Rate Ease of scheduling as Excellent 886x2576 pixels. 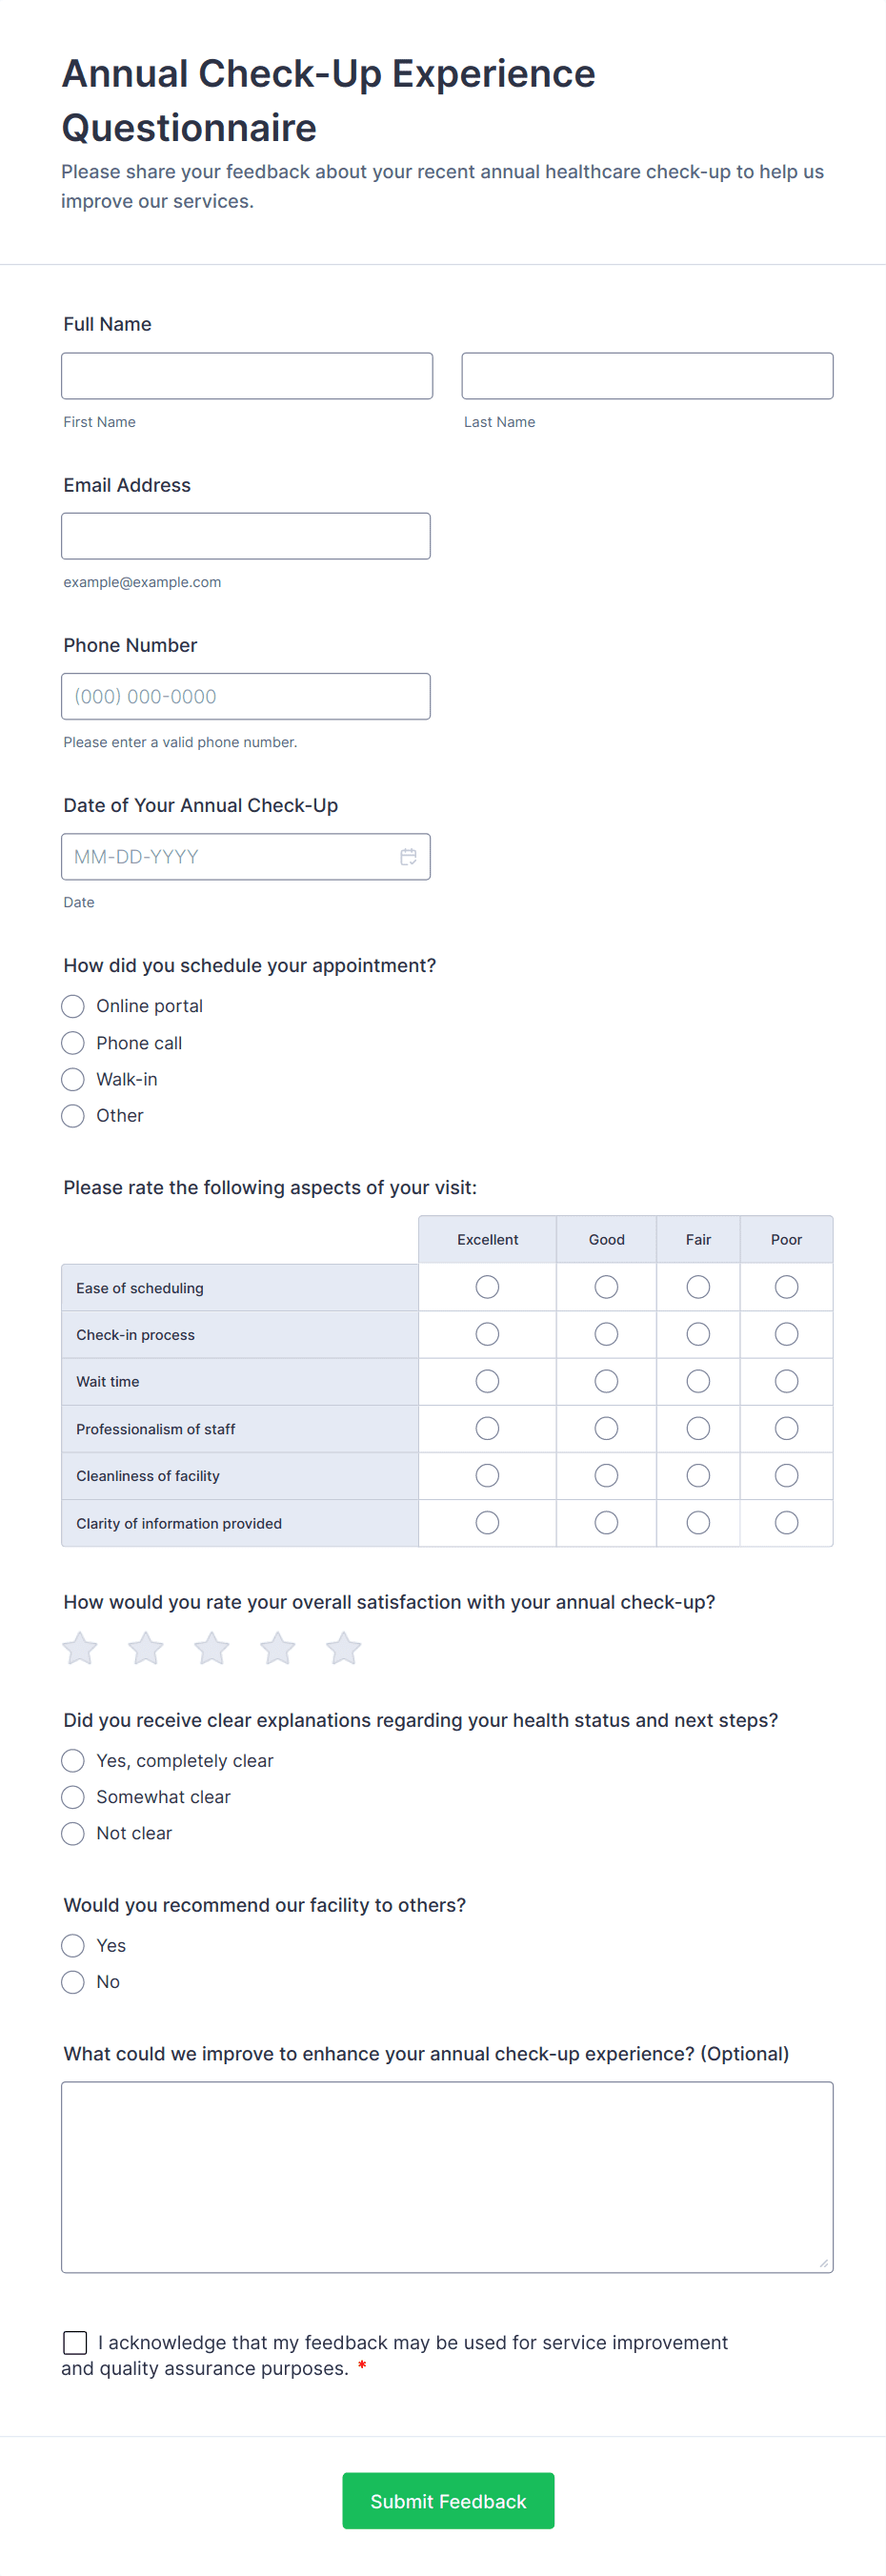[x=487, y=1287]
